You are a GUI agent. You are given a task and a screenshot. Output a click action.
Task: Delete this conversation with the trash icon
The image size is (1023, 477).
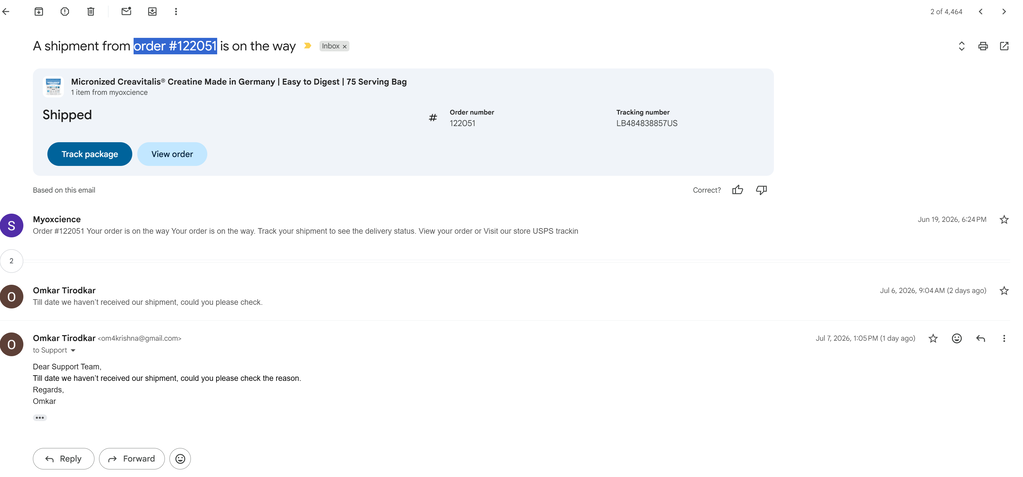(91, 12)
